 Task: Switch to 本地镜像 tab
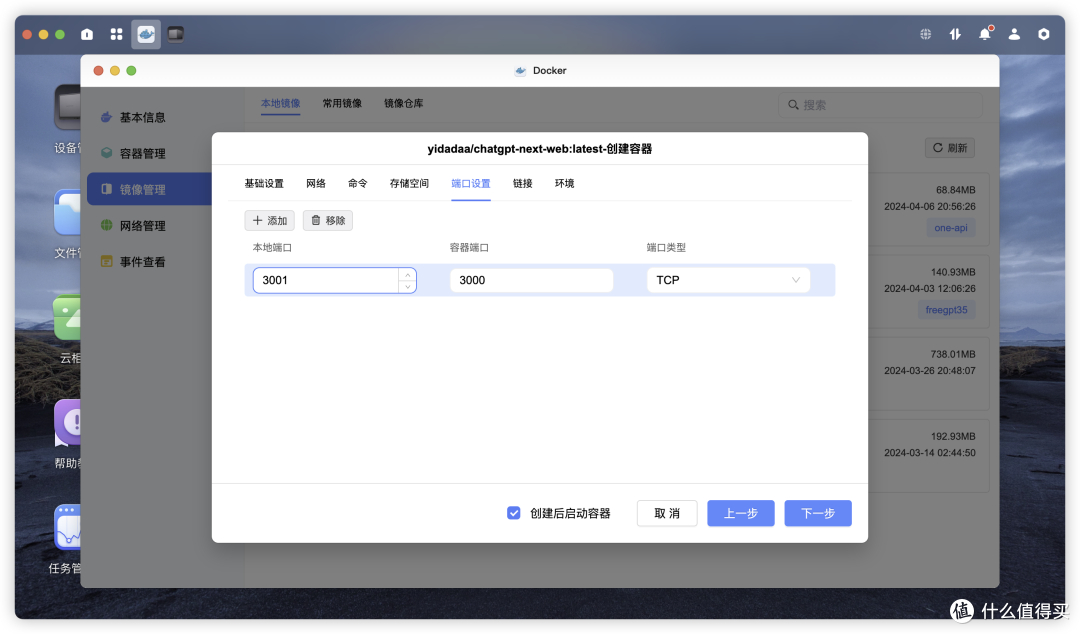280,104
